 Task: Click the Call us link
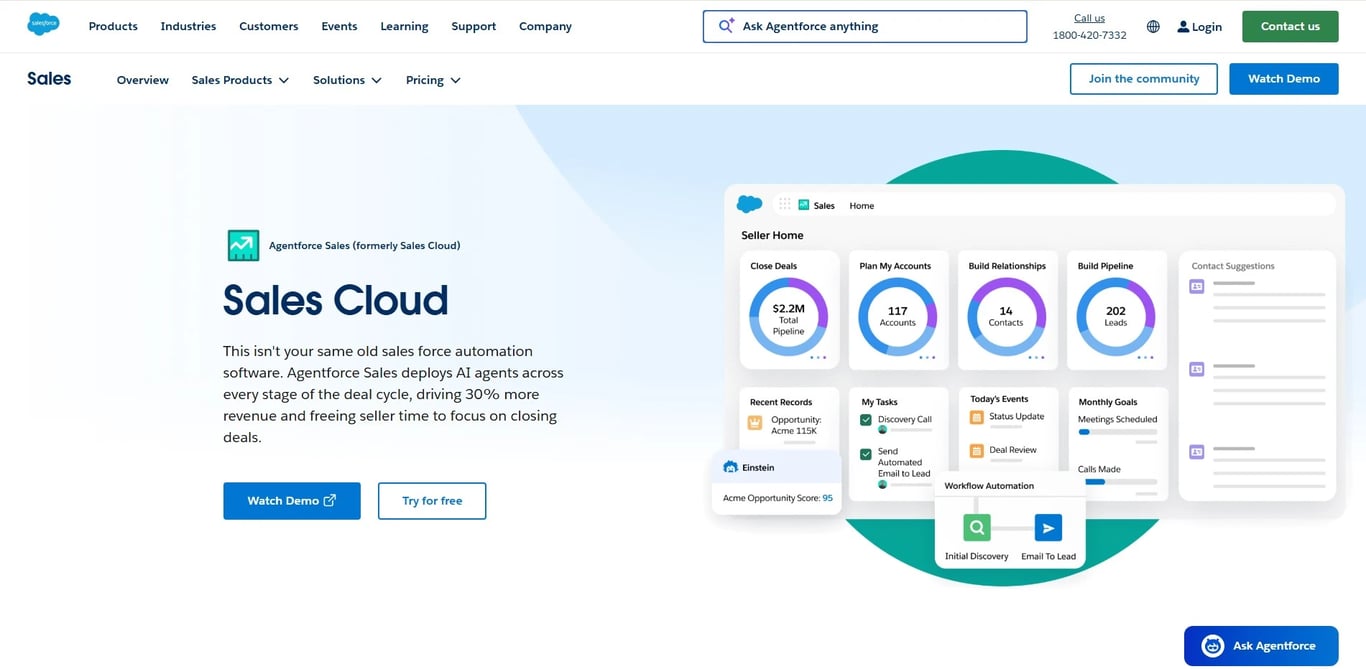(x=1089, y=18)
